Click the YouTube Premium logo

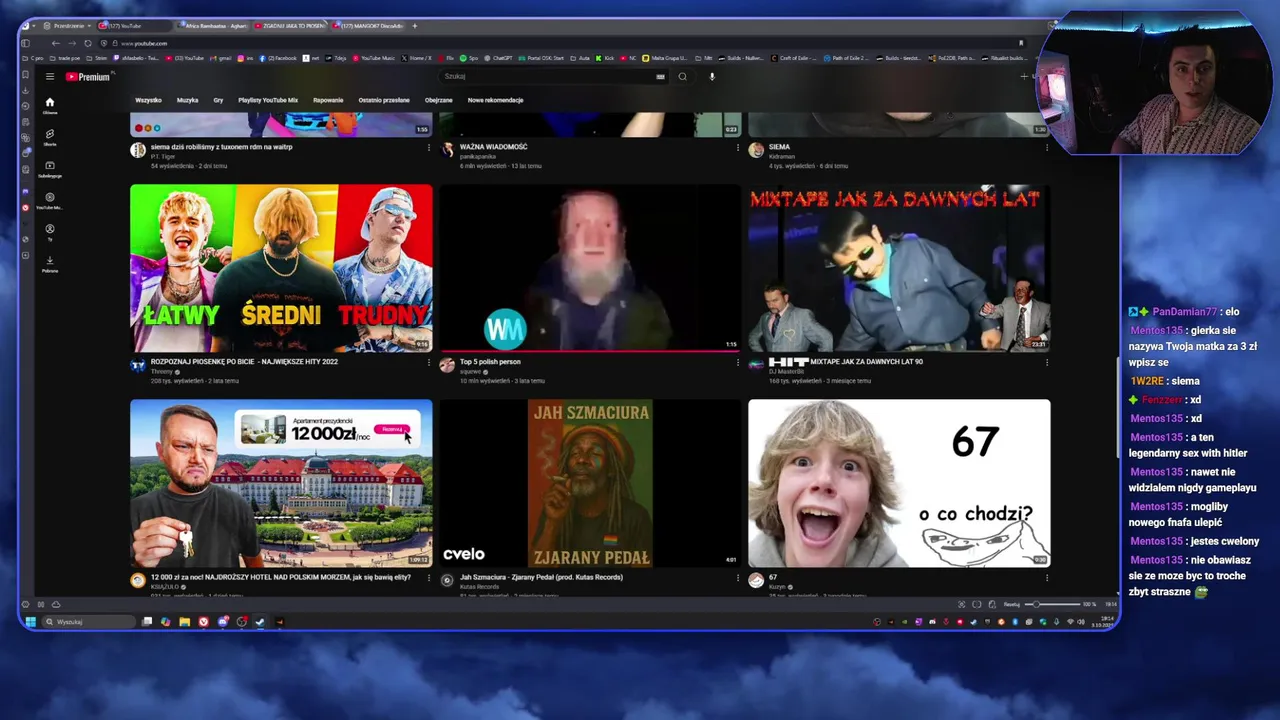[88, 77]
